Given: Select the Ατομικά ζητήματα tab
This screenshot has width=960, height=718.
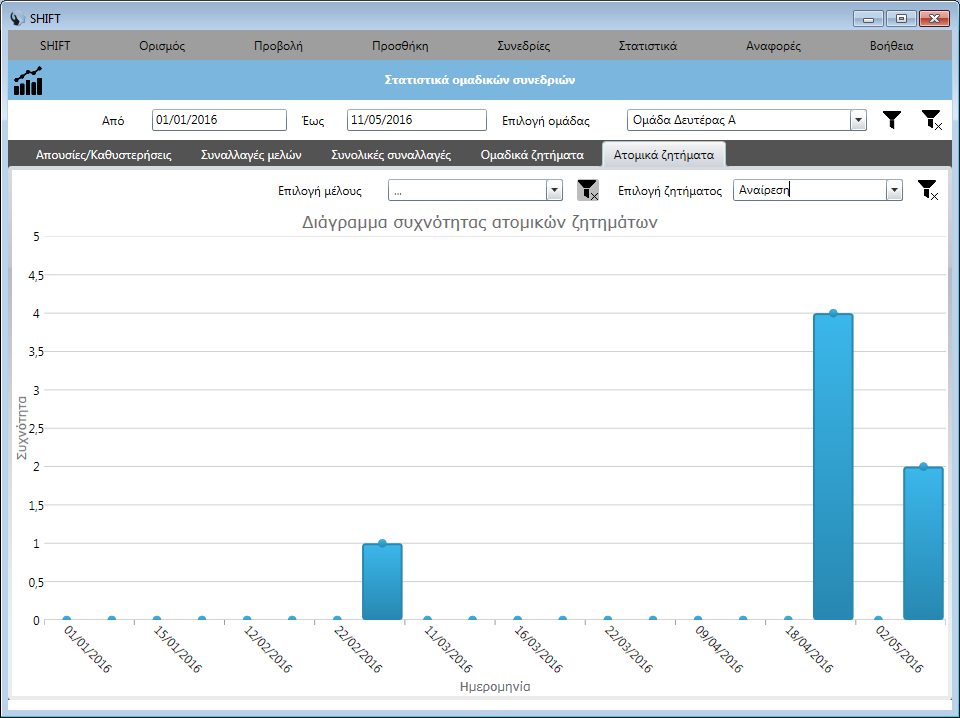Looking at the screenshot, I should [x=664, y=155].
